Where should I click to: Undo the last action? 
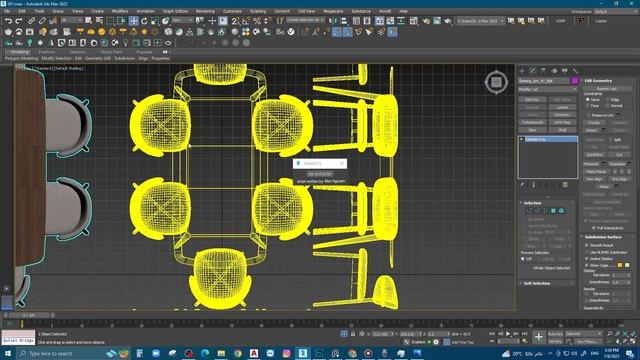(x=8, y=21)
